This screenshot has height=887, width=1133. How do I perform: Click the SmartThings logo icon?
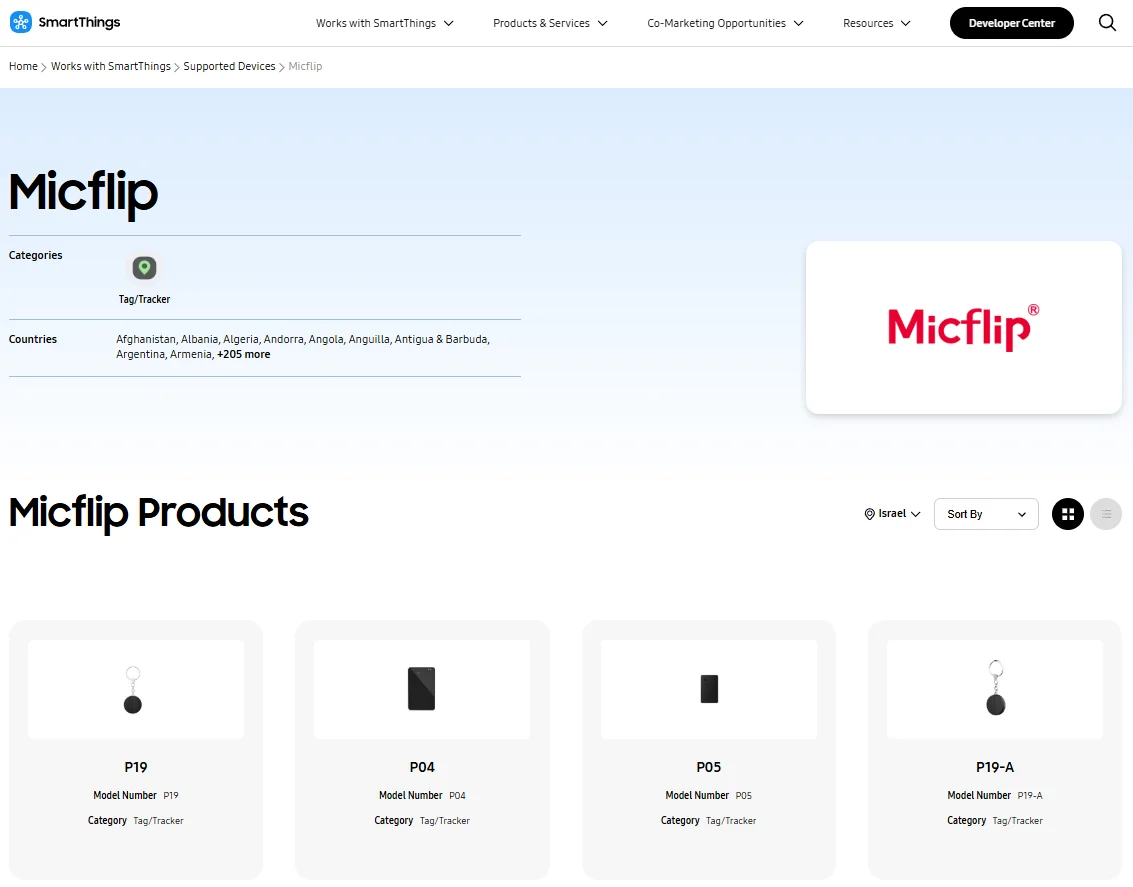click(x=21, y=22)
